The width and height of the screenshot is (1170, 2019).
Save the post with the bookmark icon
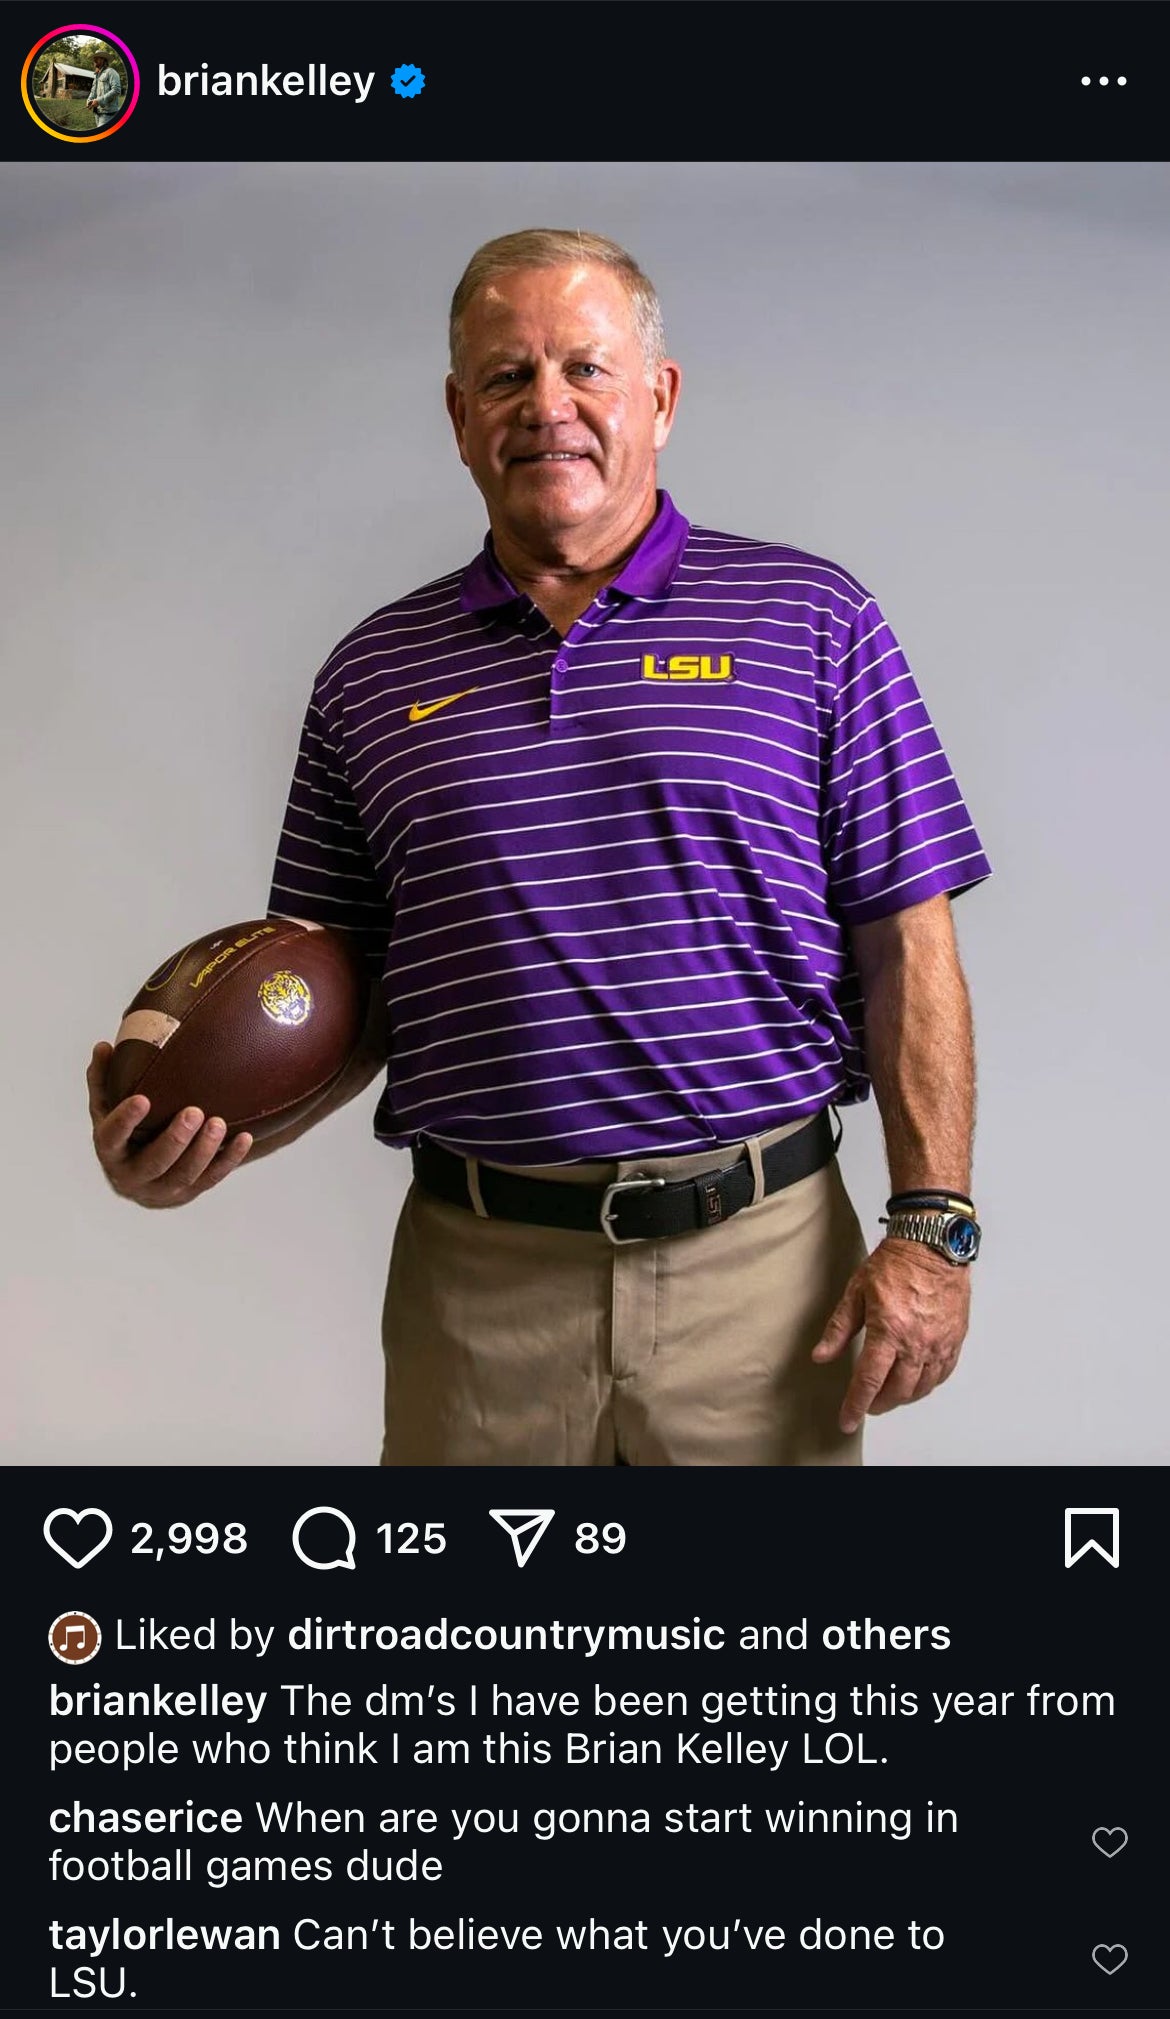(x=1092, y=1538)
